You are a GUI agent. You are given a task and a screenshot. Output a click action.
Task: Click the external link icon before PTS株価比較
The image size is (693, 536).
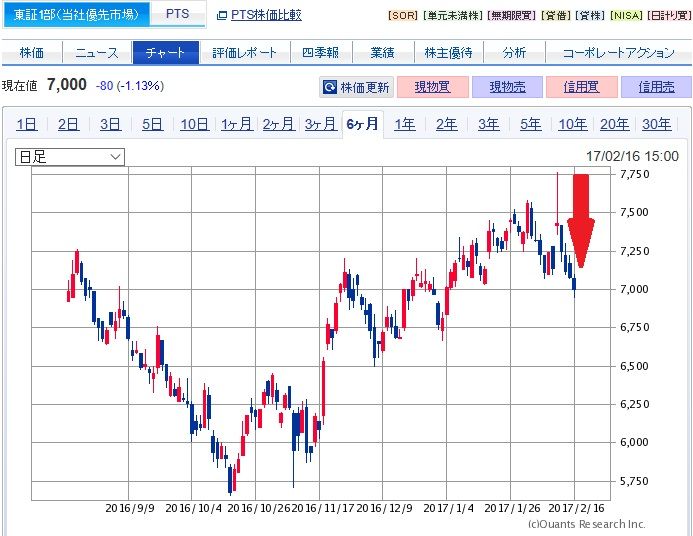coord(222,16)
